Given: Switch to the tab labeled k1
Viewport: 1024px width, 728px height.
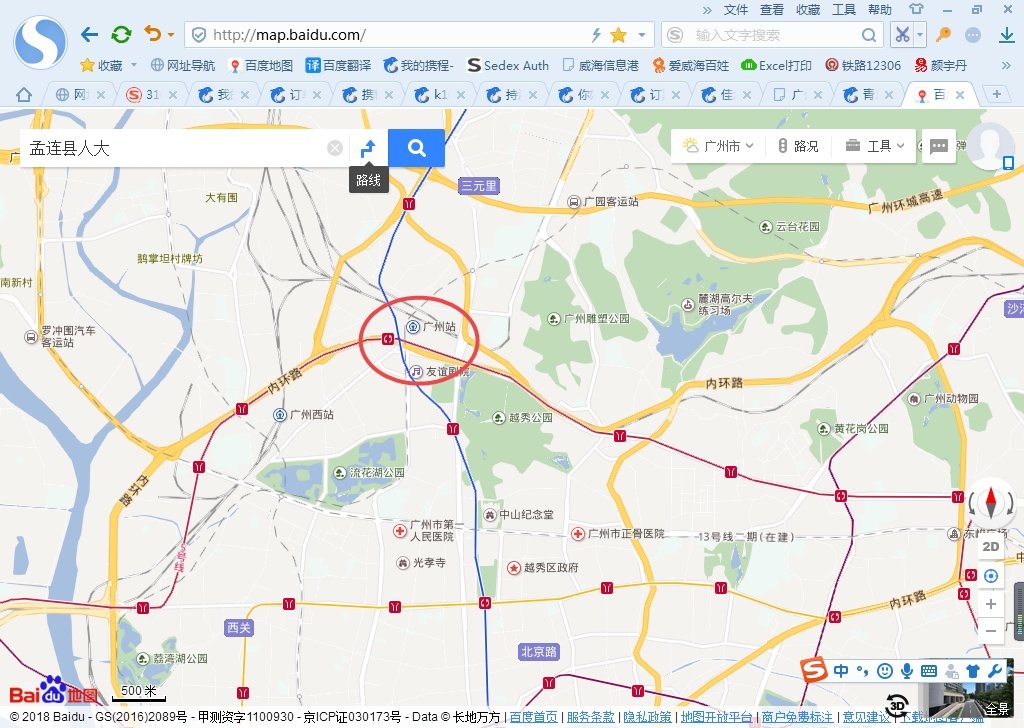Looking at the screenshot, I should coord(440,95).
